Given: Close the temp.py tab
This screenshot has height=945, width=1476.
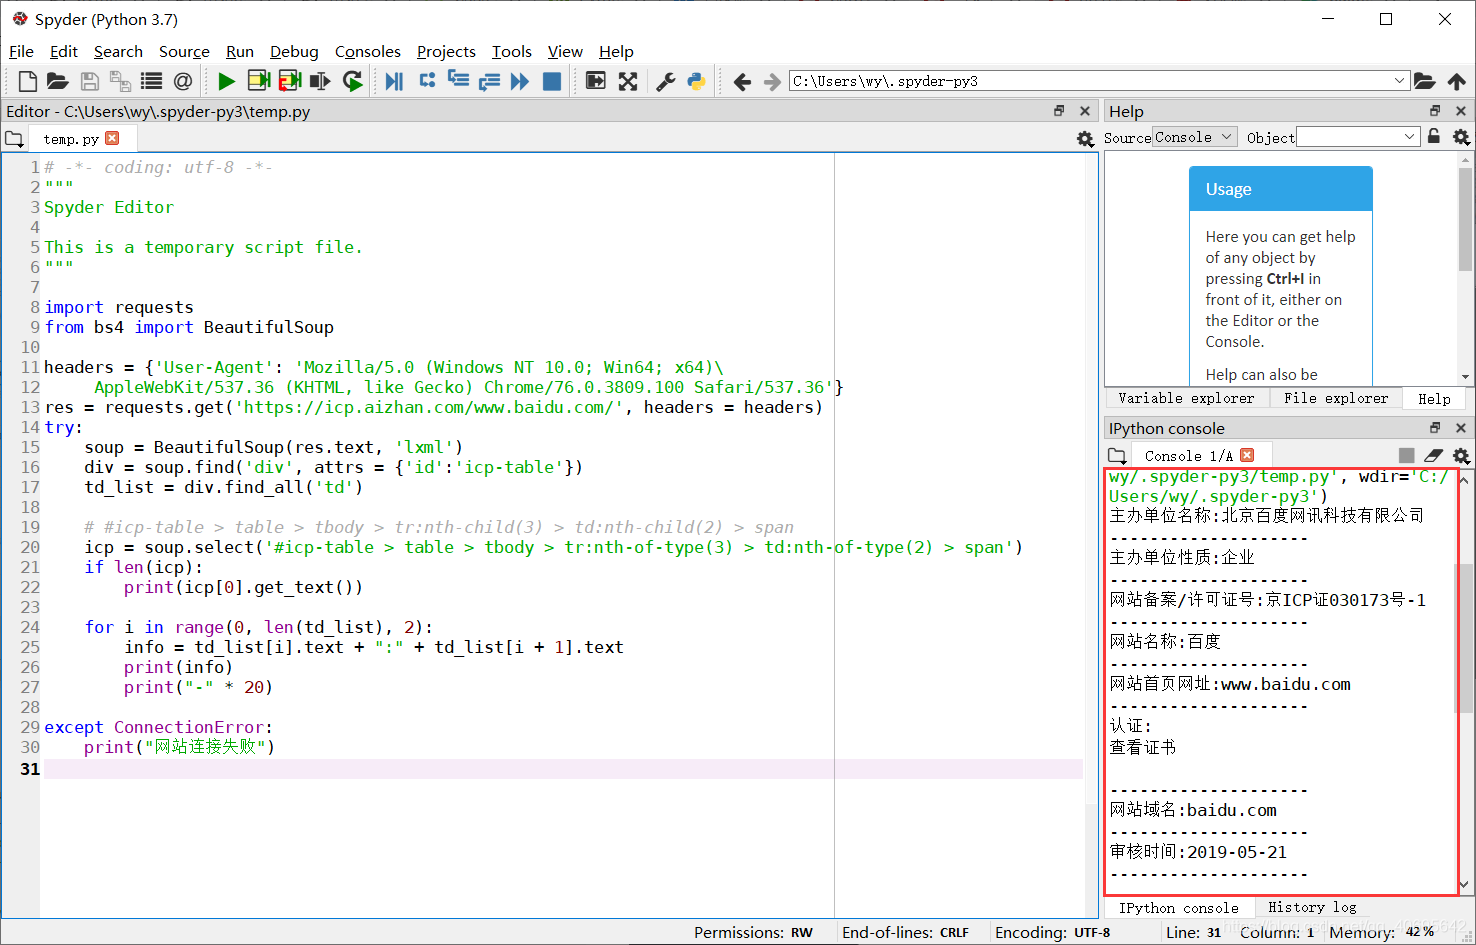Looking at the screenshot, I should point(112,138).
